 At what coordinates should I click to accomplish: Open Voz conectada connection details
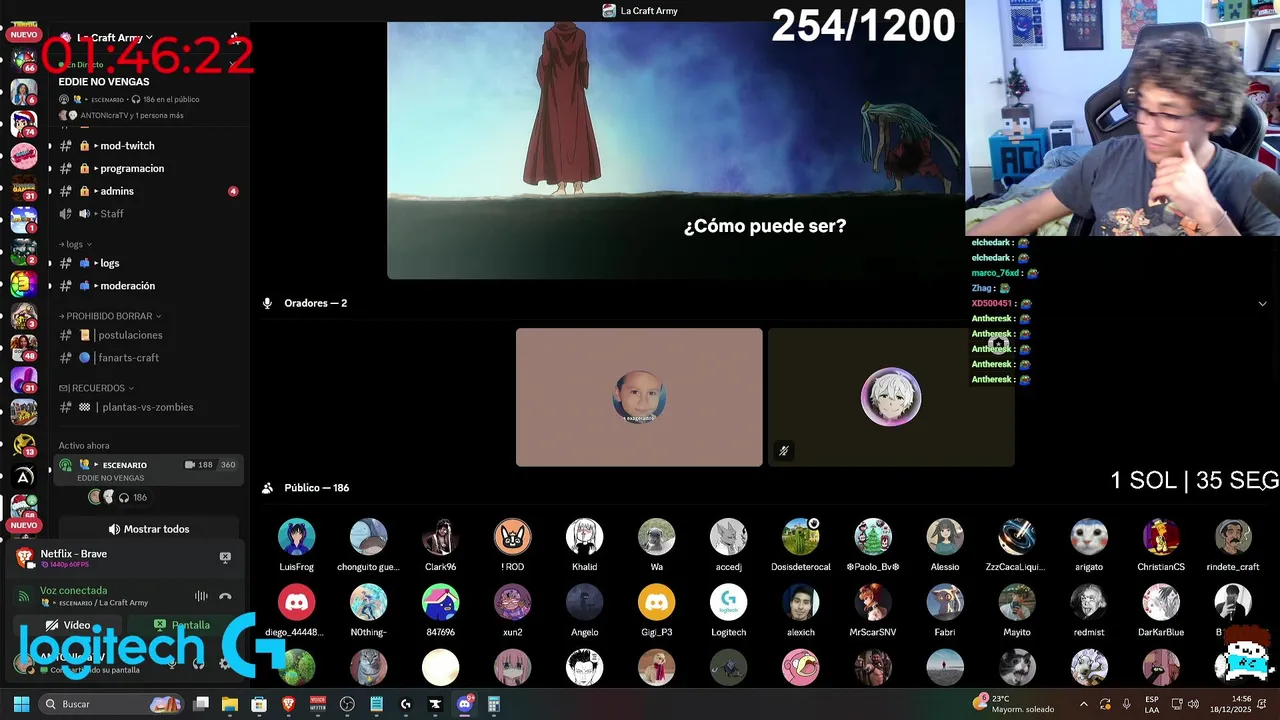73,590
